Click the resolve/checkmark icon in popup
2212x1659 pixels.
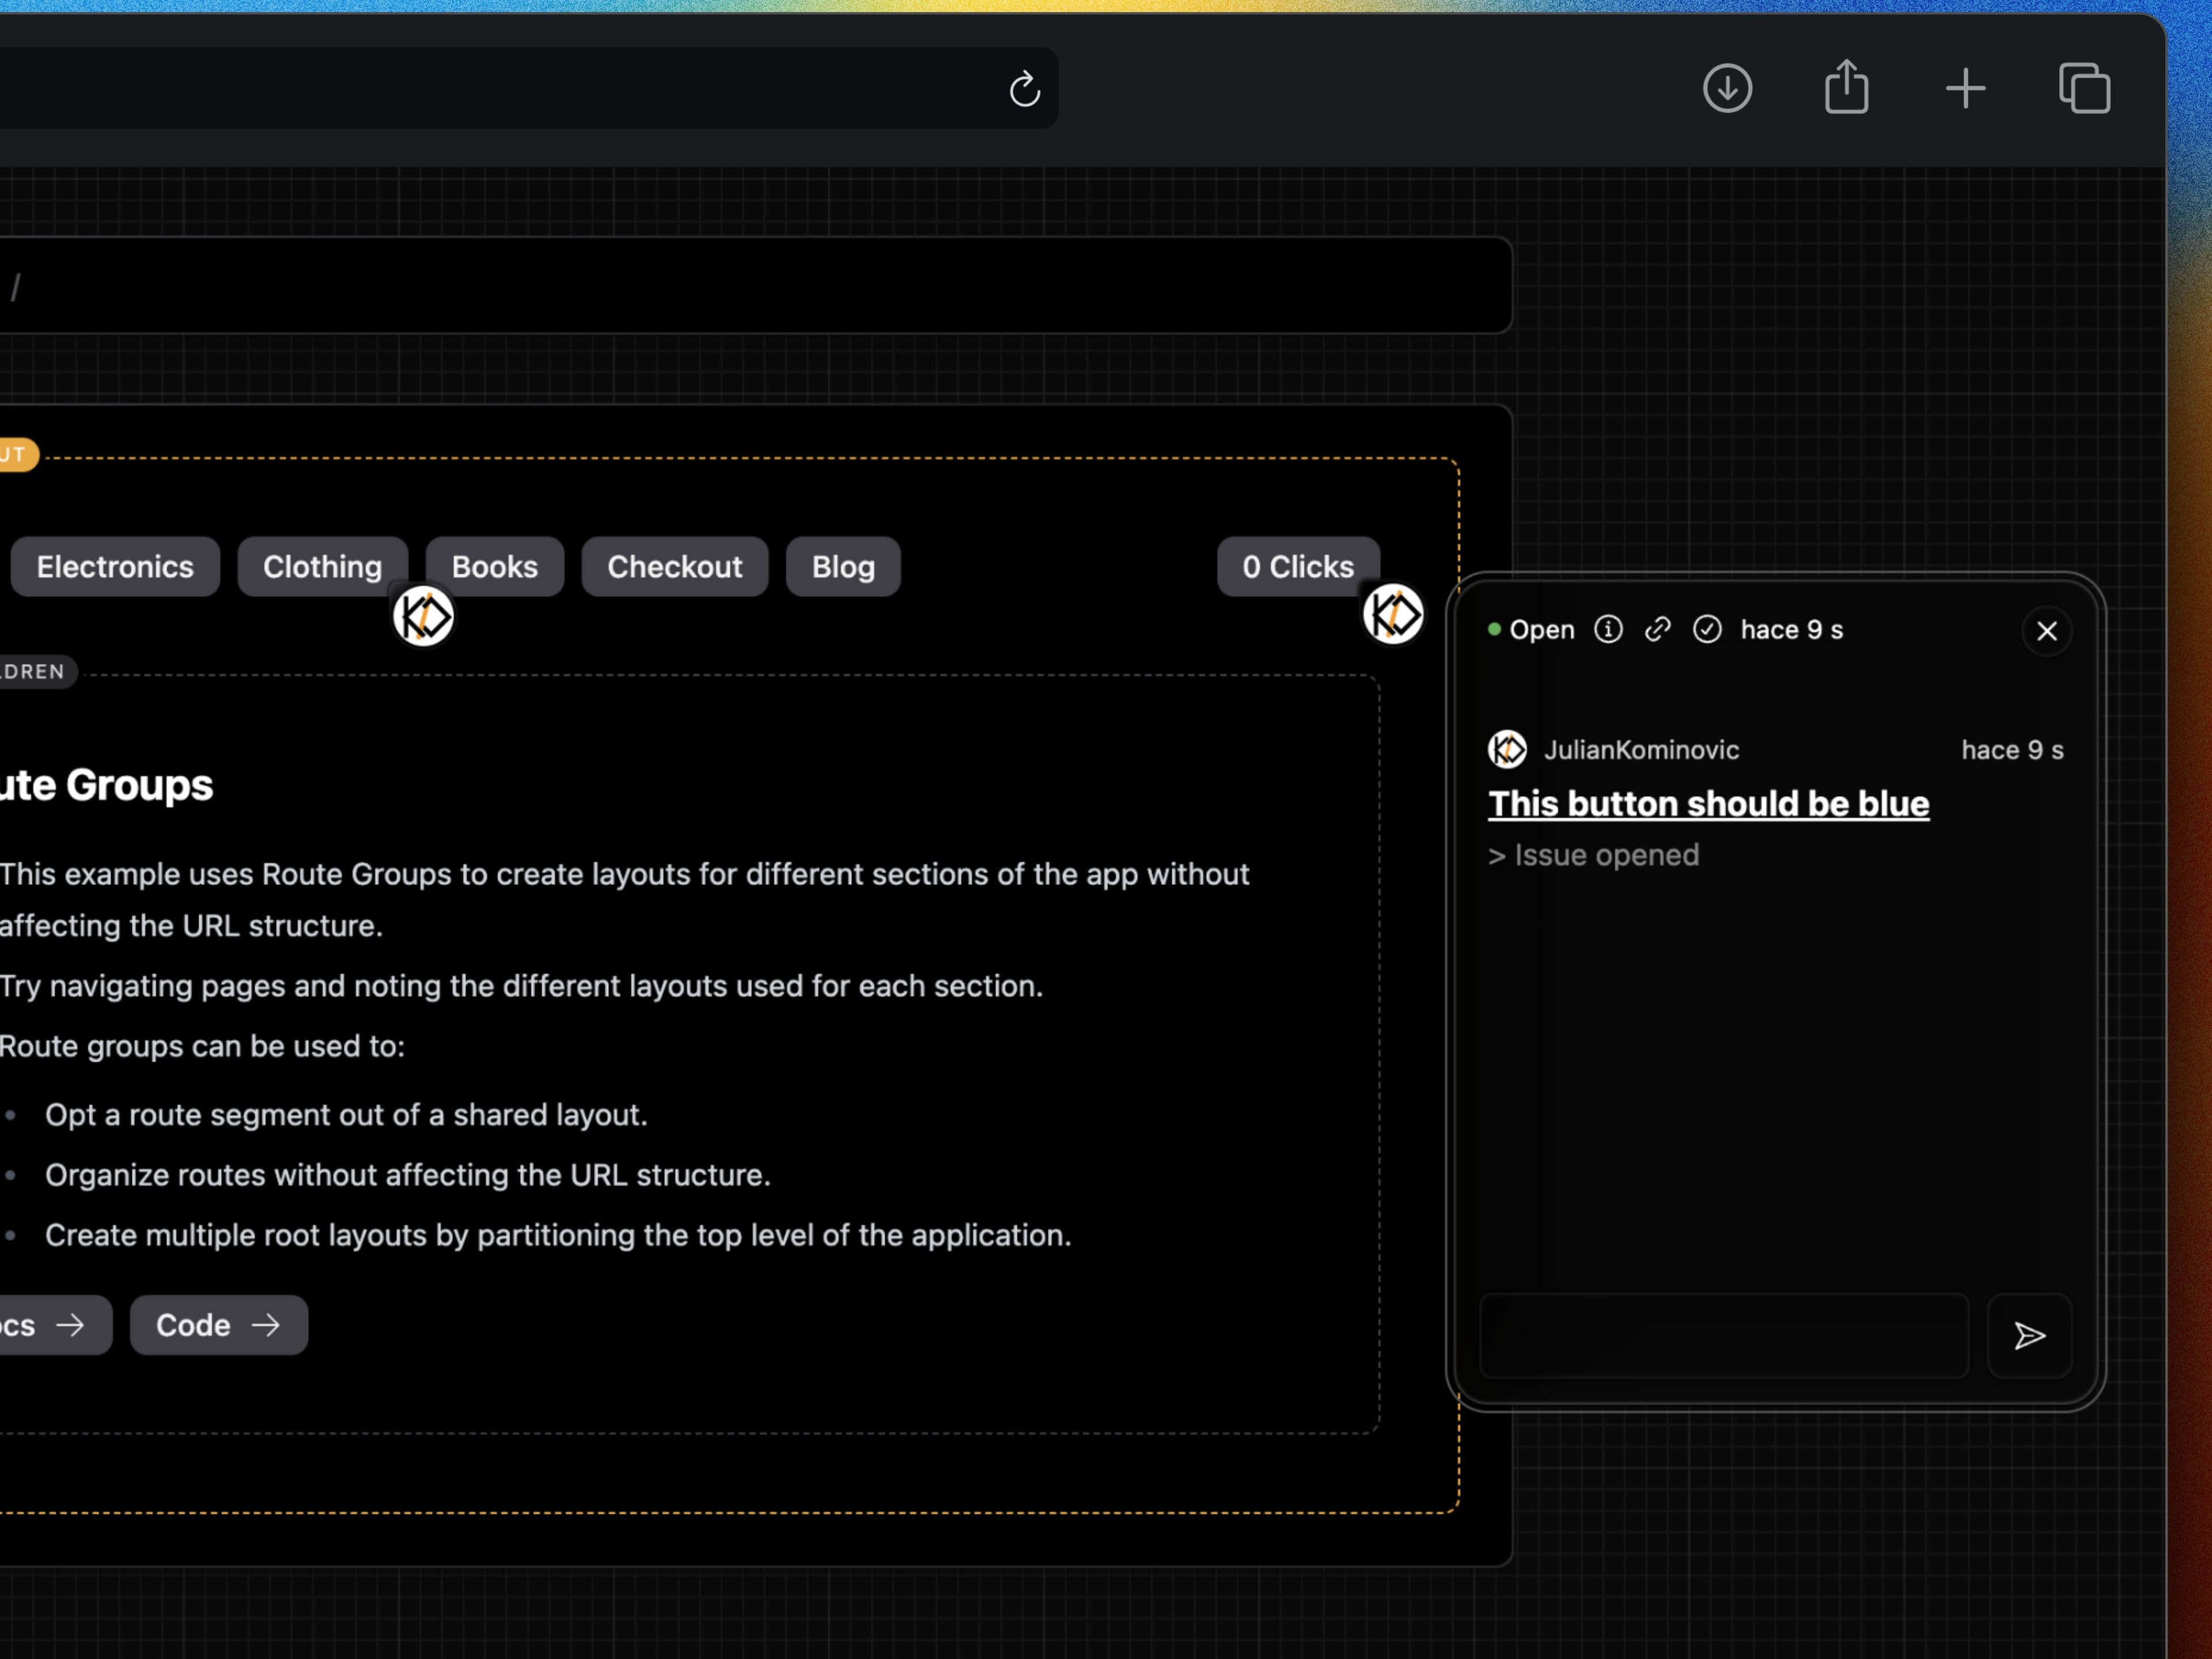[1707, 629]
